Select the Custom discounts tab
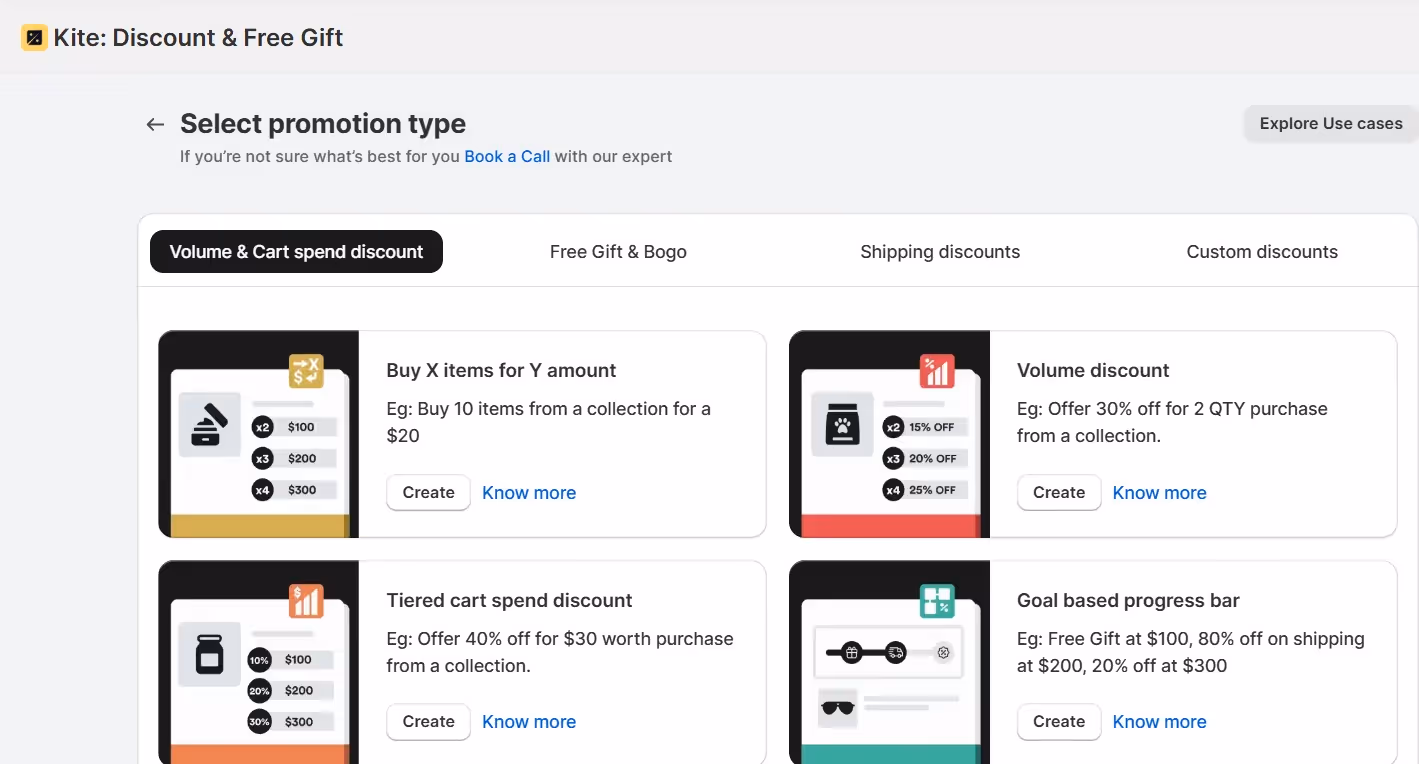This screenshot has width=1419, height=764. tap(1262, 252)
